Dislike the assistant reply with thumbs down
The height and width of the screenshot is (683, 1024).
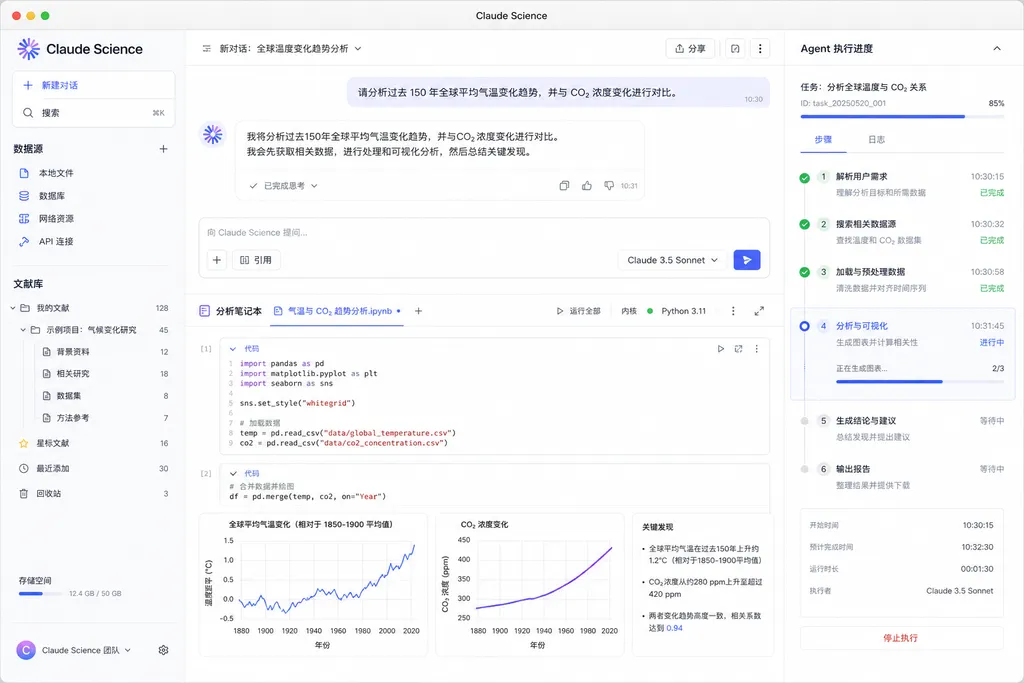click(x=609, y=185)
